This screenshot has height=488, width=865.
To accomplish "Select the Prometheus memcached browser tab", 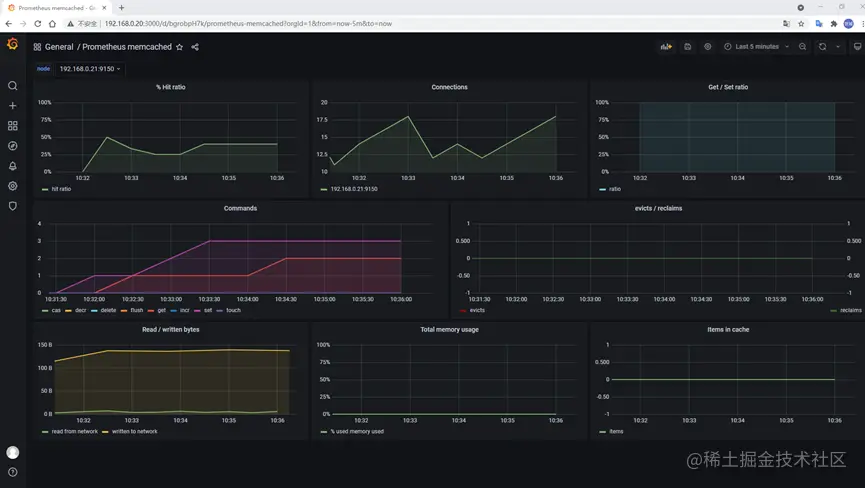I will (57, 8).
